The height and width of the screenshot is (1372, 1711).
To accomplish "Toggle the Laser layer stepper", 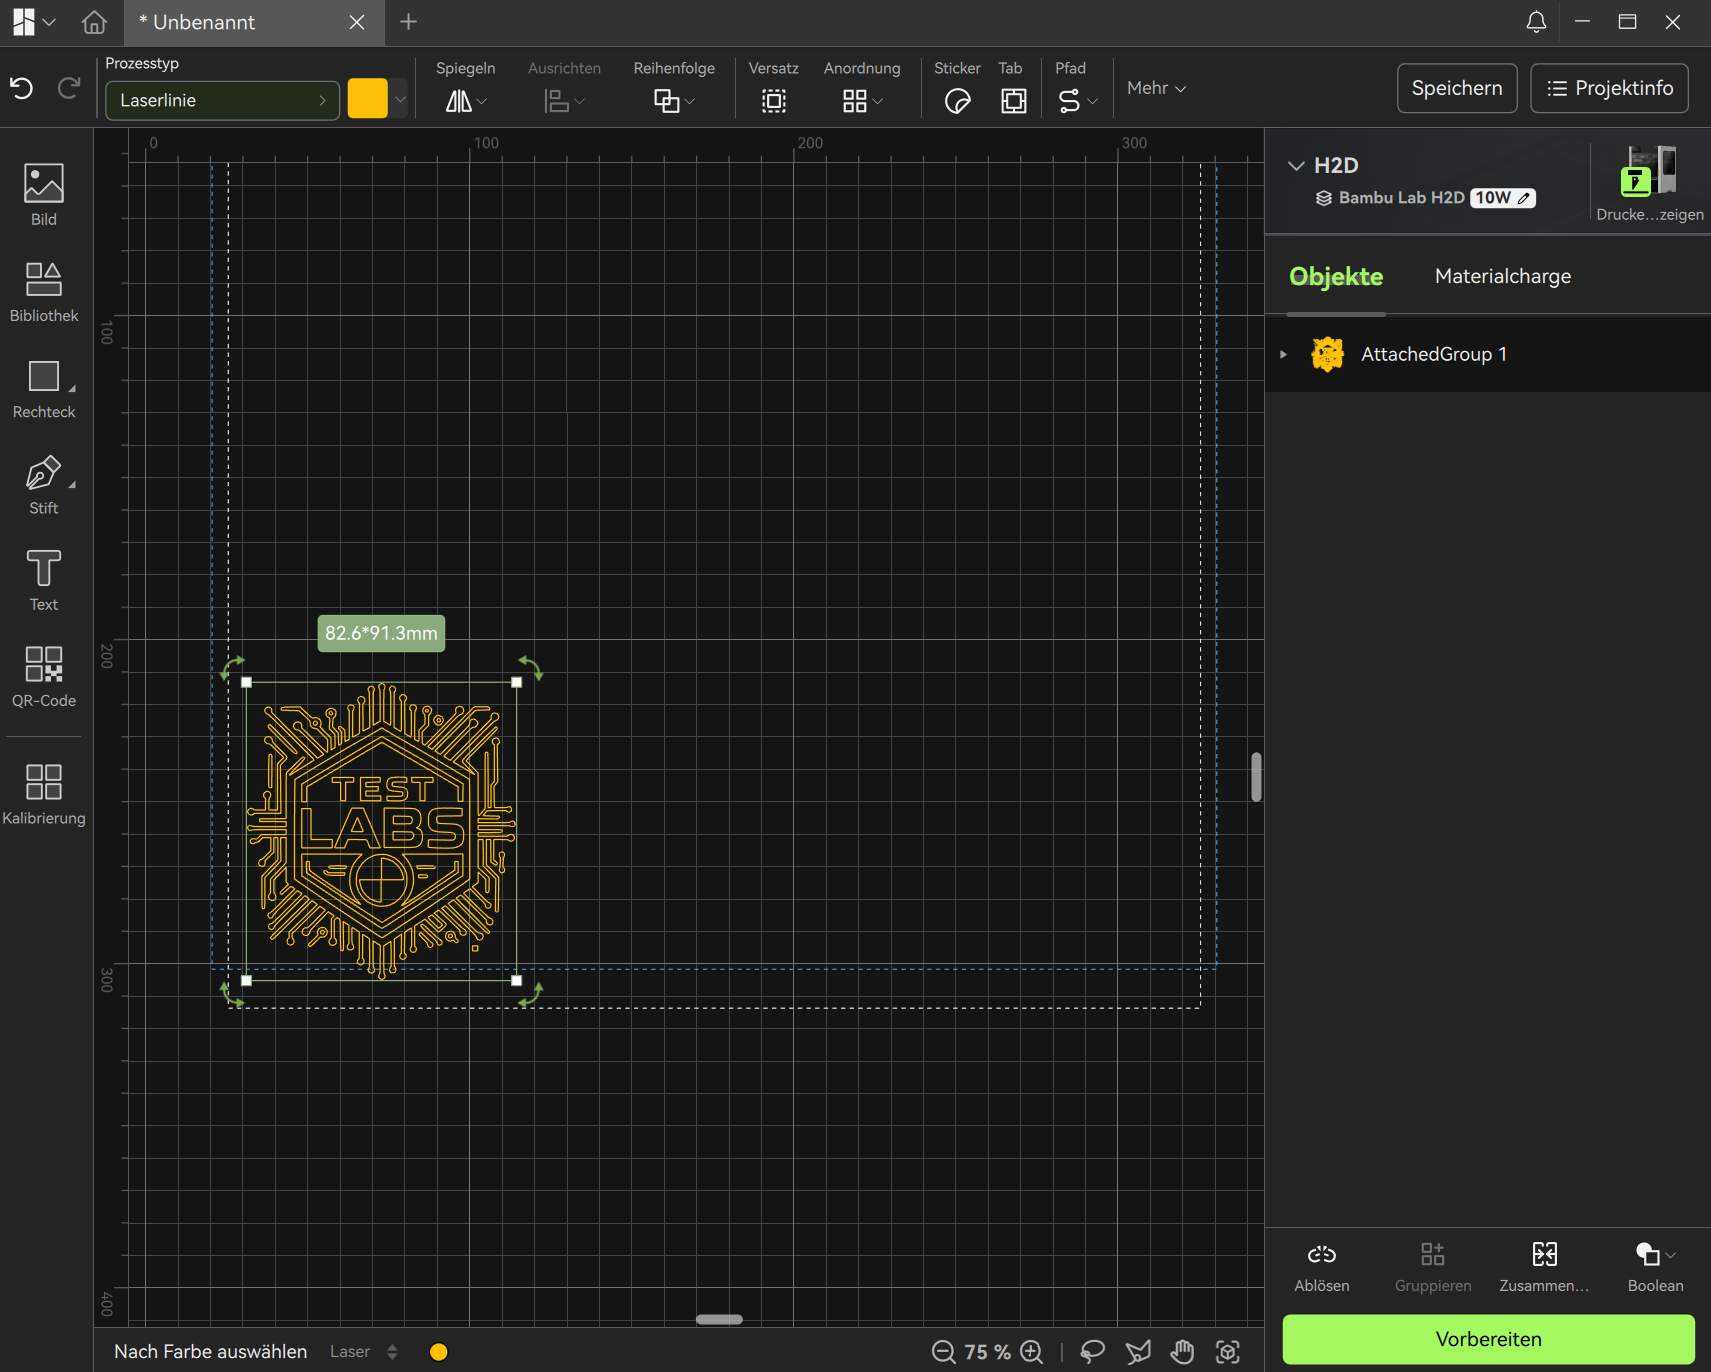I will point(392,1352).
